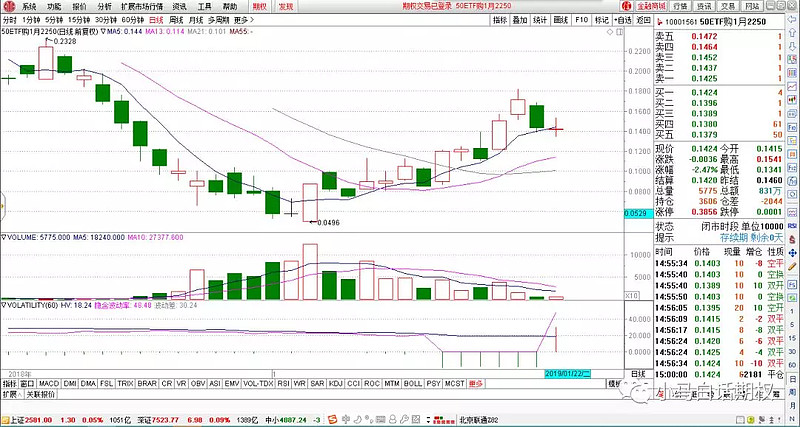Click the Sogou input method S icon

pos(332,419)
